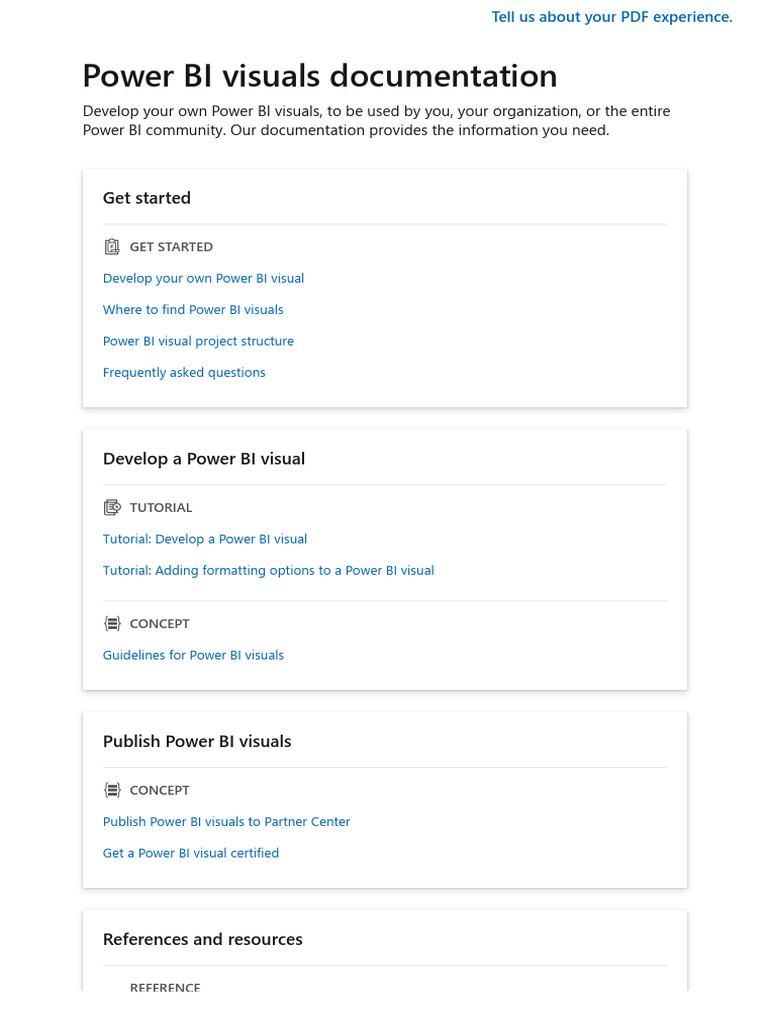The image size is (768, 1024).
Task: Click the 'References and resources' card heading
Action: (x=203, y=940)
